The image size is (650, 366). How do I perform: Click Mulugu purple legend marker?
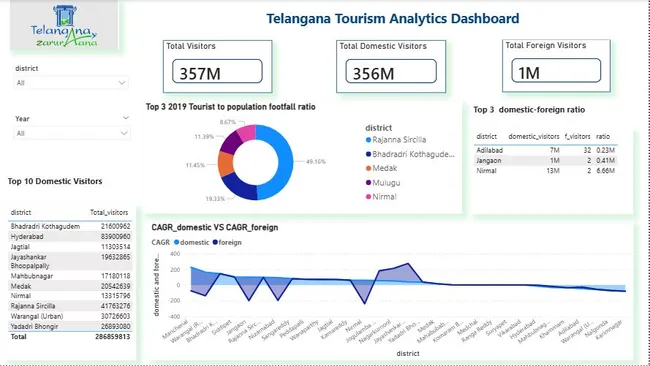(368, 183)
